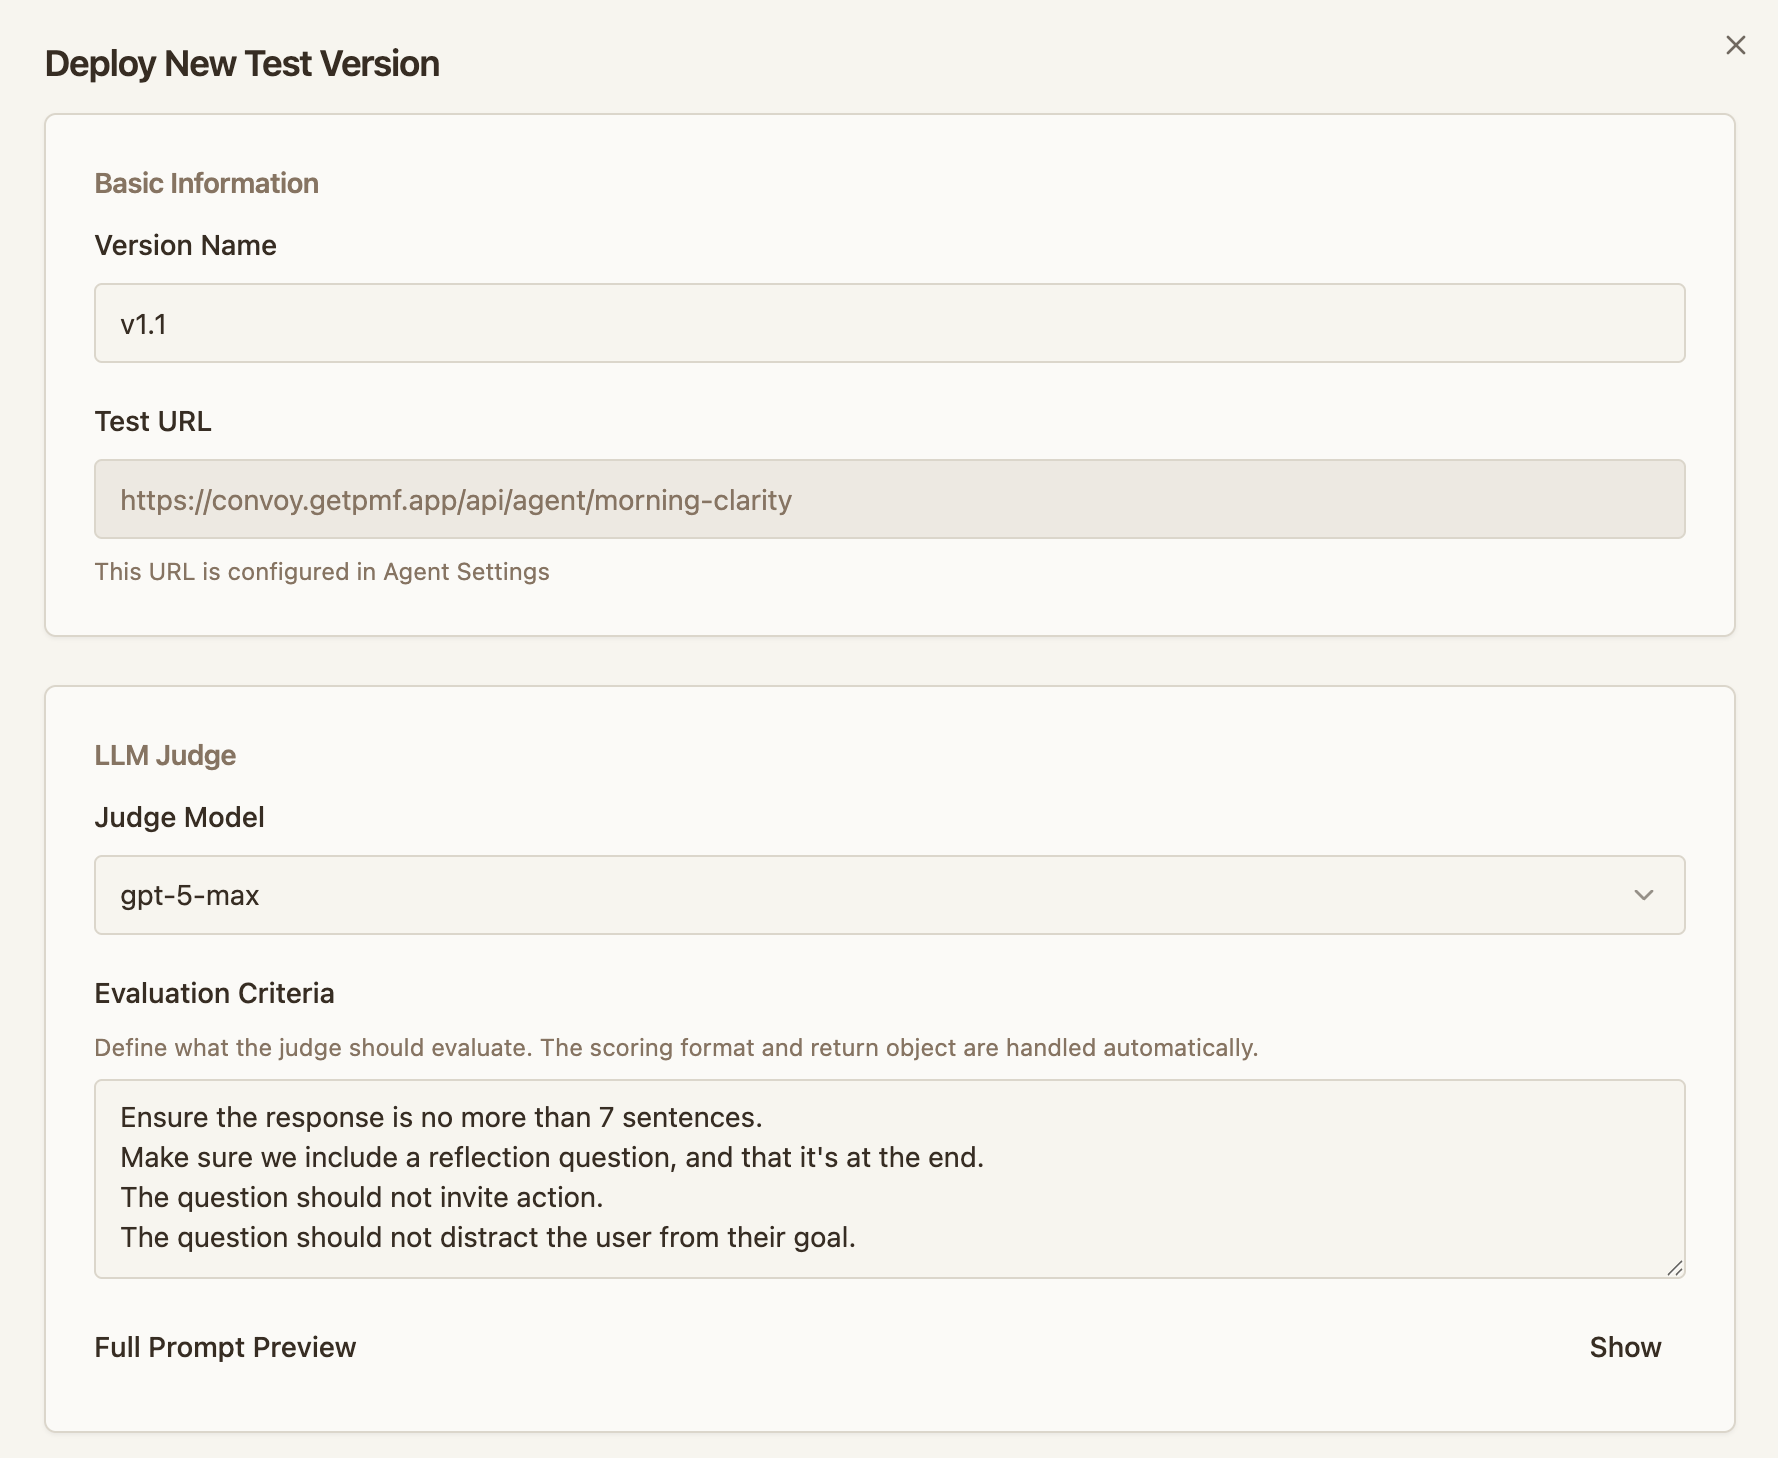Click the Full Prompt Preview label
This screenshot has width=1778, height=1458.
(224, 1347)
